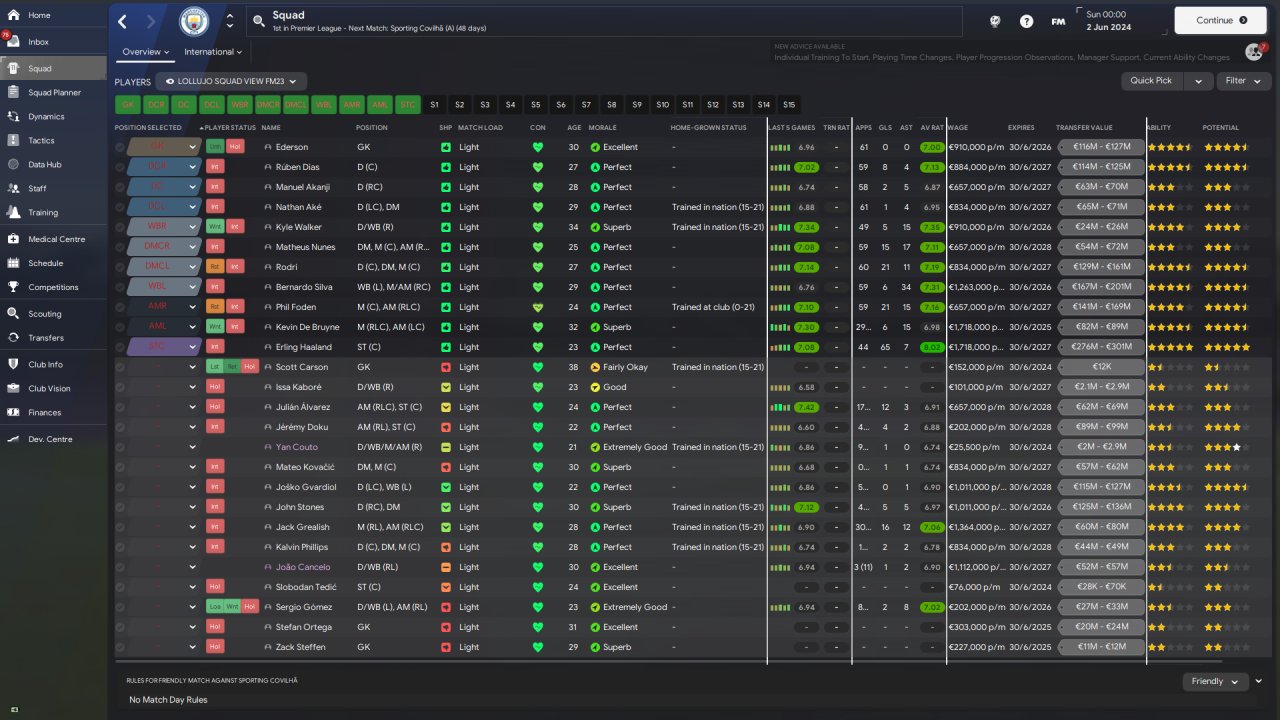This screenshot has width=1280, height=720.
Task: Open the Inbox from the sidebar
Action: point(38,42)
